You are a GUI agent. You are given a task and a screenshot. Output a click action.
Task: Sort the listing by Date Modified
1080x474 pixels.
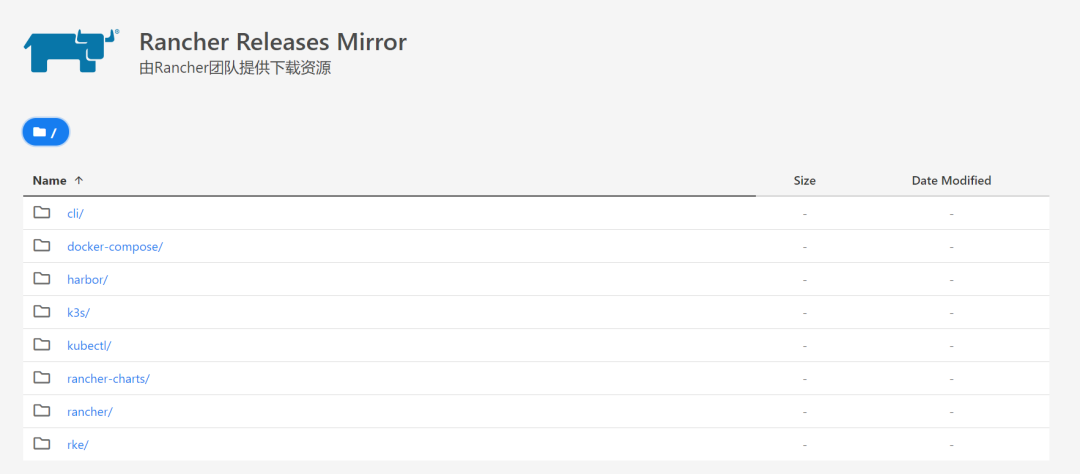tap(951, 181)
